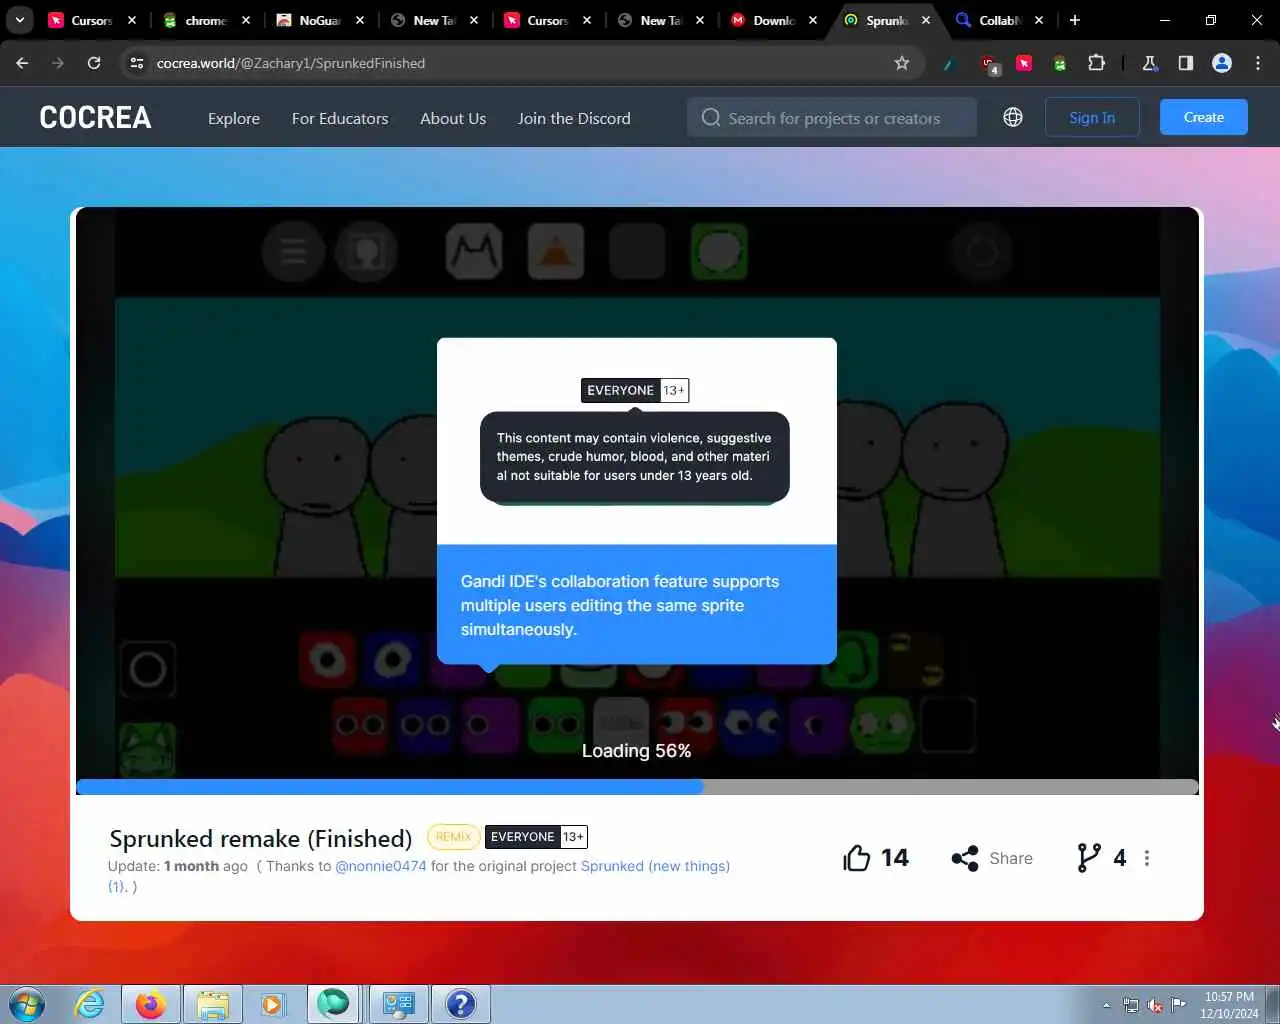1280x1024 pixels.
Task: Click the green frog extension icon
Action: tap(1060, 64)
